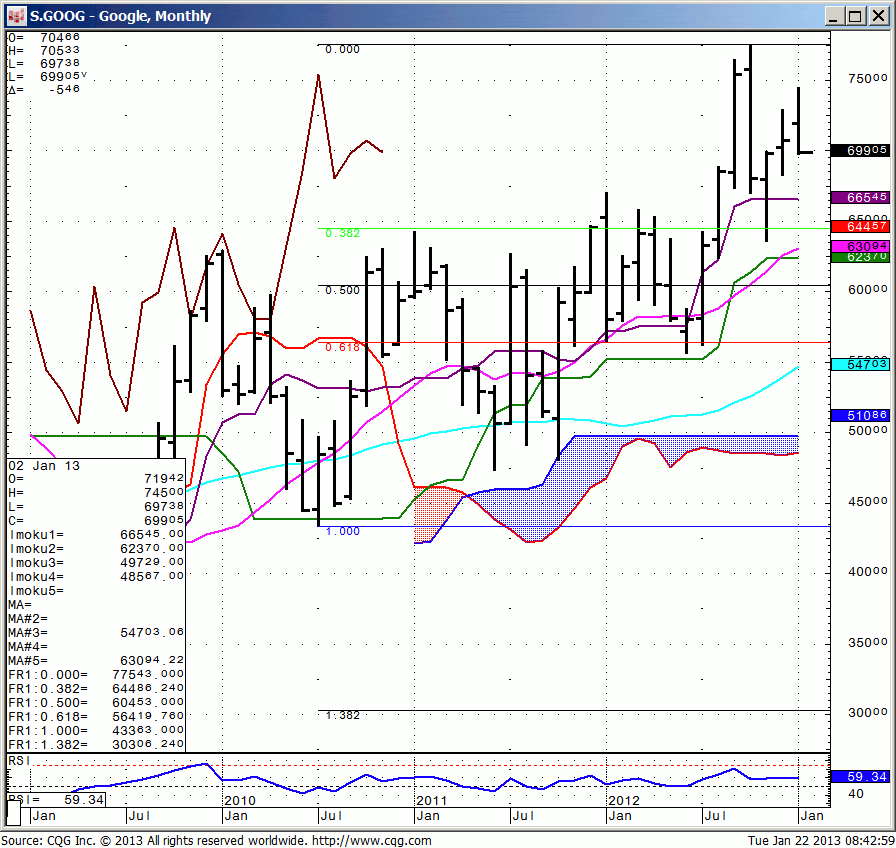Click the blue 1.000 Fibonacci label
This screenshot has height=848, width=896.
pyautogui.click(x=342, y=531)
